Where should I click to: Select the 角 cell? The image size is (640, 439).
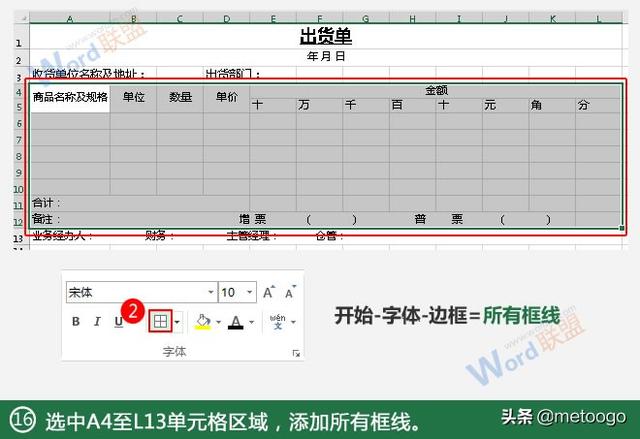click(x=552, y=105)
